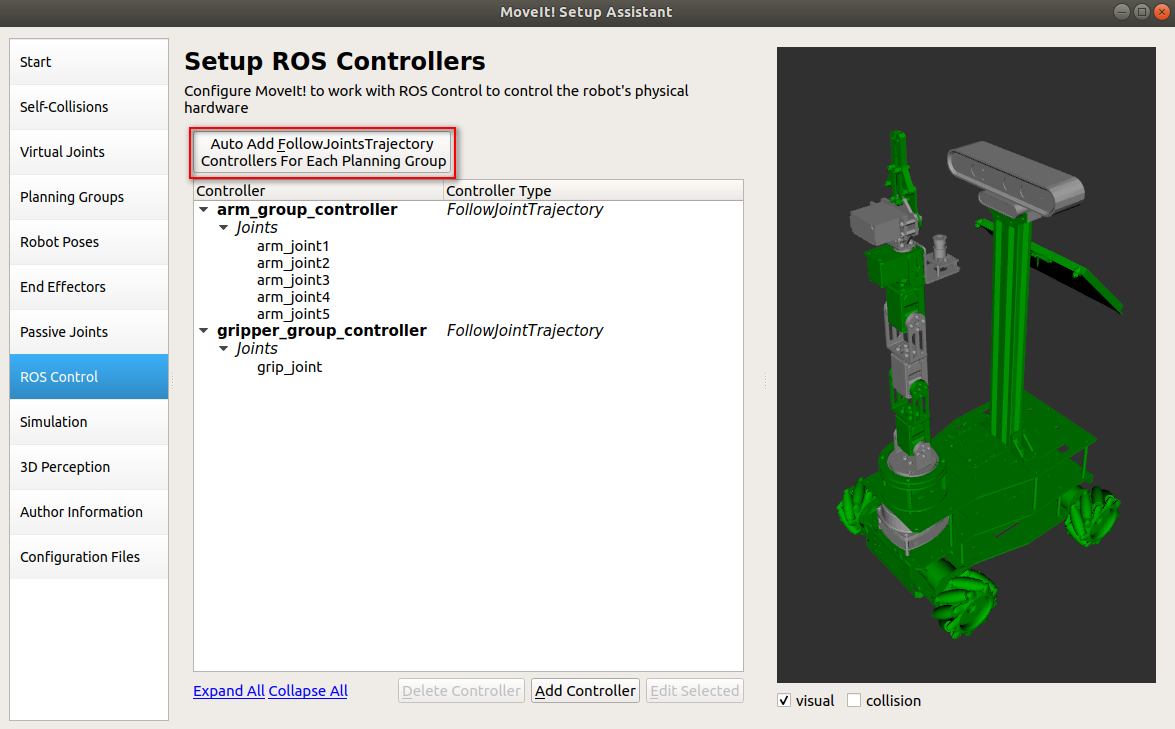Screen dimensions: 1175x729
Task: Select End Effectors in sidebar
Action: coord(89,287)
